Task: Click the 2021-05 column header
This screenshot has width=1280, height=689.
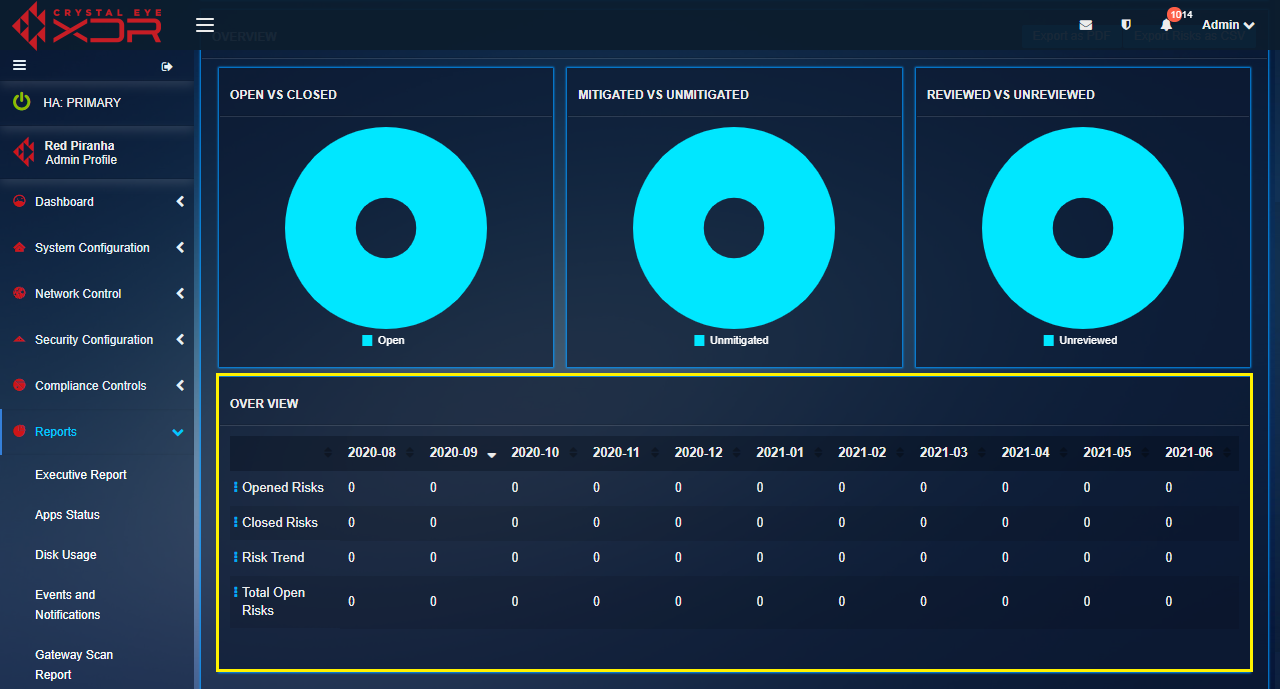Action: (x=1107, y=453)
